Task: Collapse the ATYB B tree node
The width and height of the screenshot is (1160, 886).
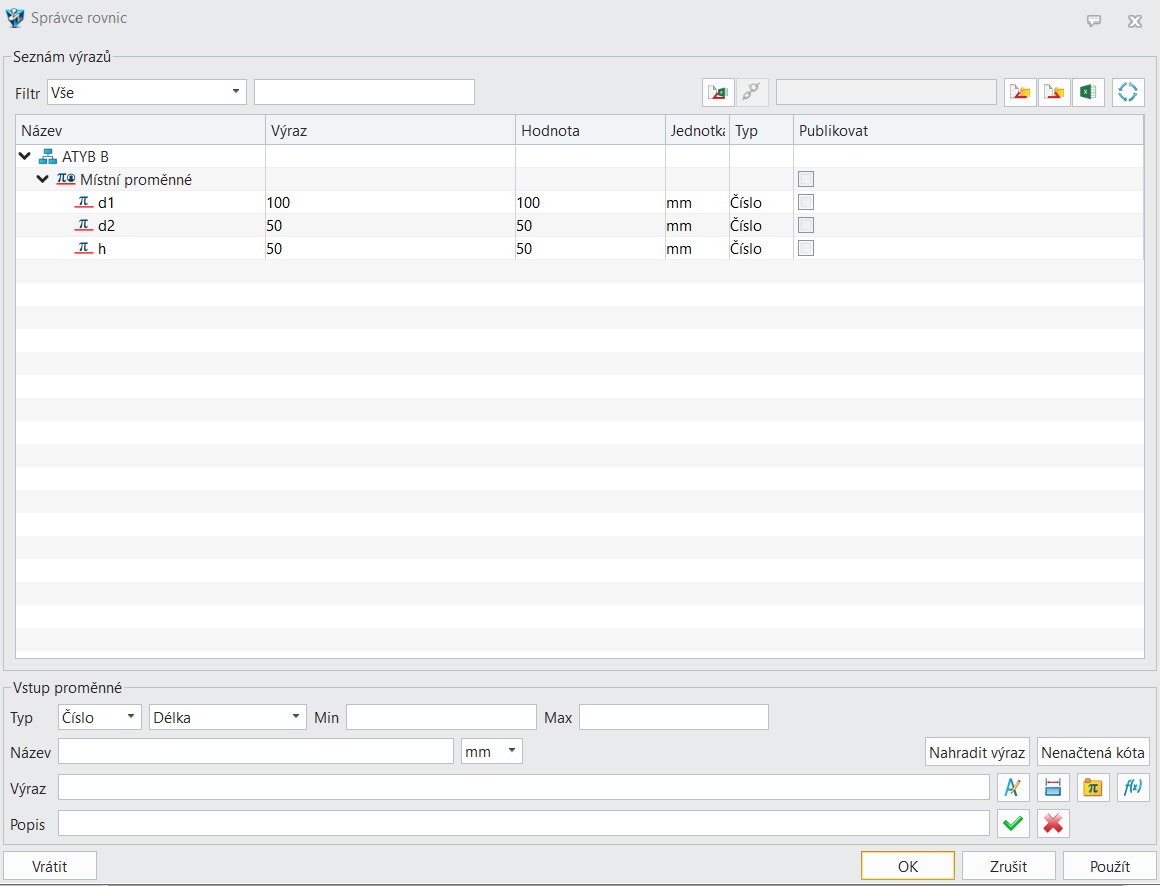Action: pyautogui.click(x=25, y=156)
